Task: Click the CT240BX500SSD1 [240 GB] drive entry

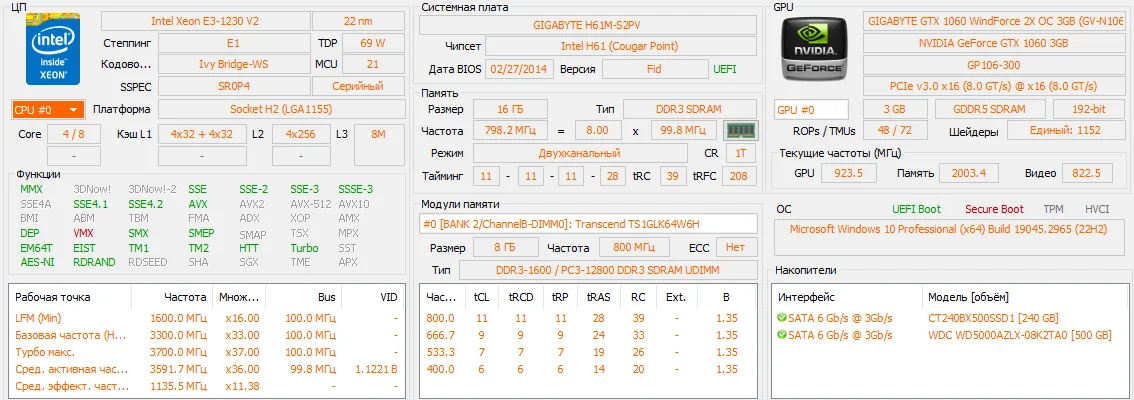Action: tap(993, 318)
